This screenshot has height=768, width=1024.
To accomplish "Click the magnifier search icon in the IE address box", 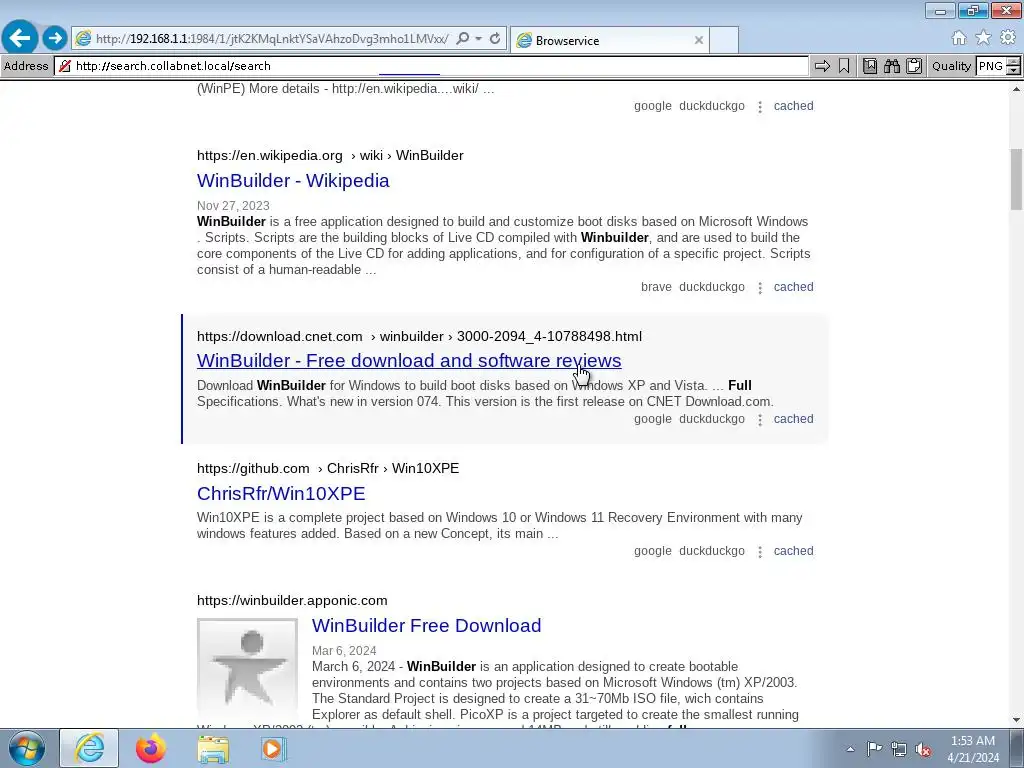I will point(462,39).
